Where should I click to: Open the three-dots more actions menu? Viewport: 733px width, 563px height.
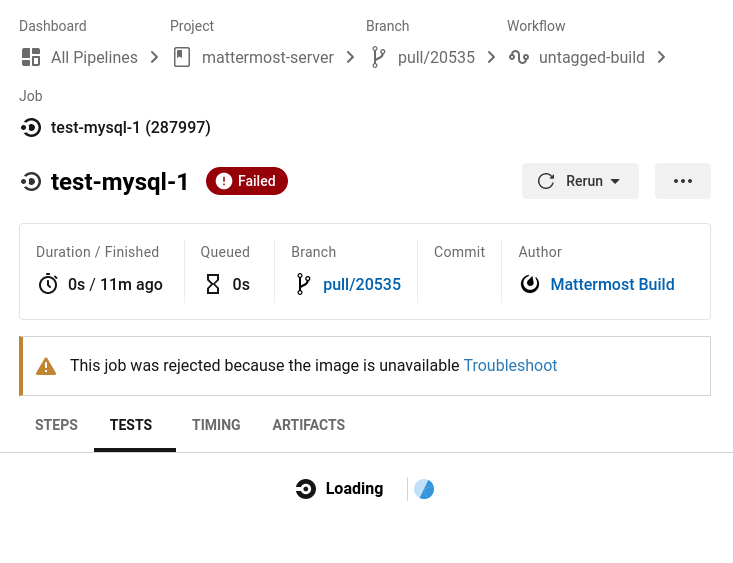tap(683, 181)
